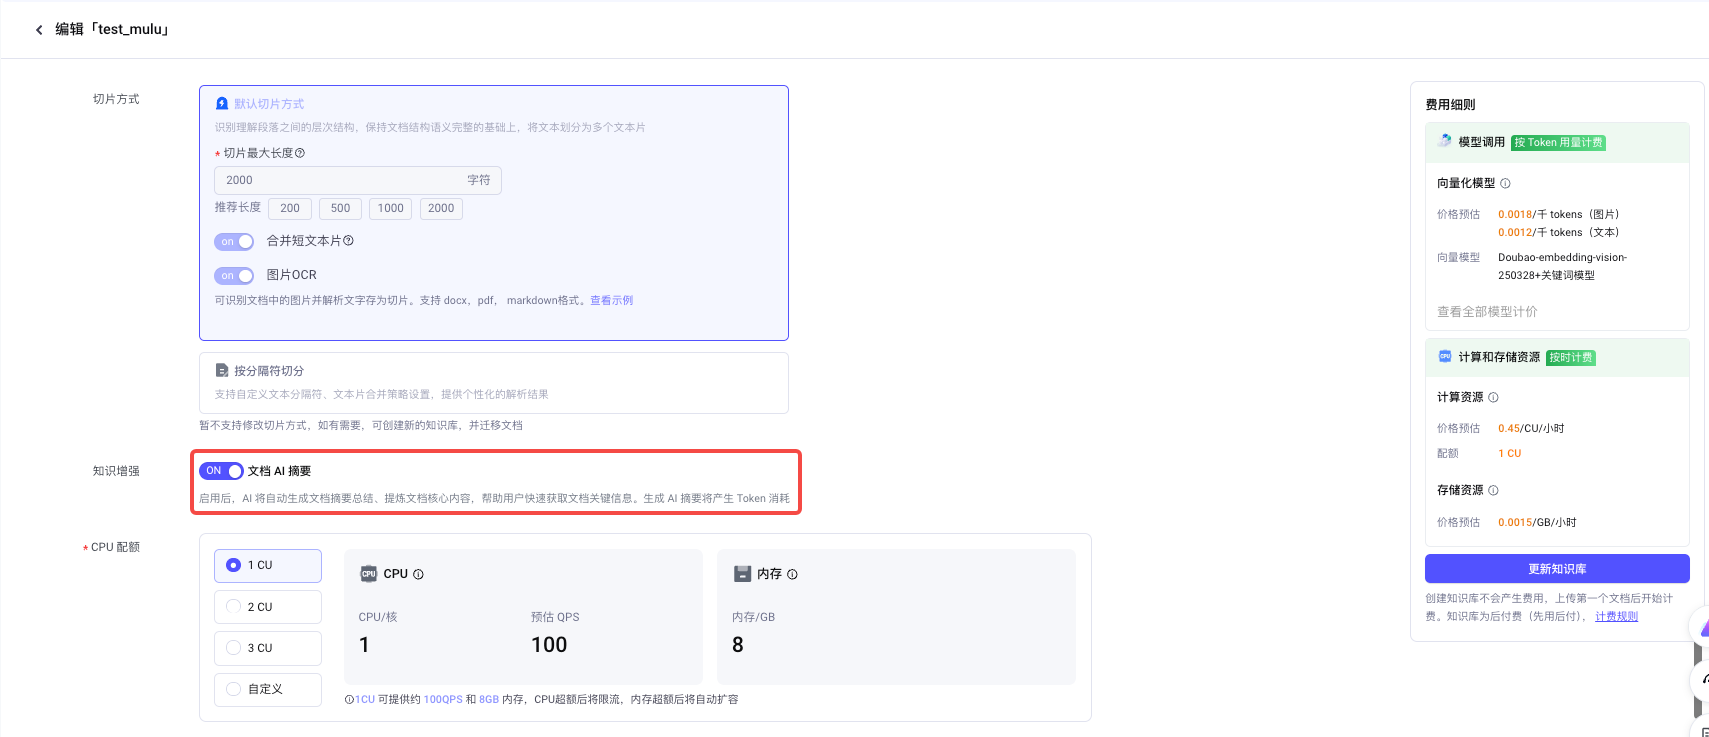Toggle the 图片OCR switch
The width and height of the screenshot is (1709, 737).
(x=234, y=276)
